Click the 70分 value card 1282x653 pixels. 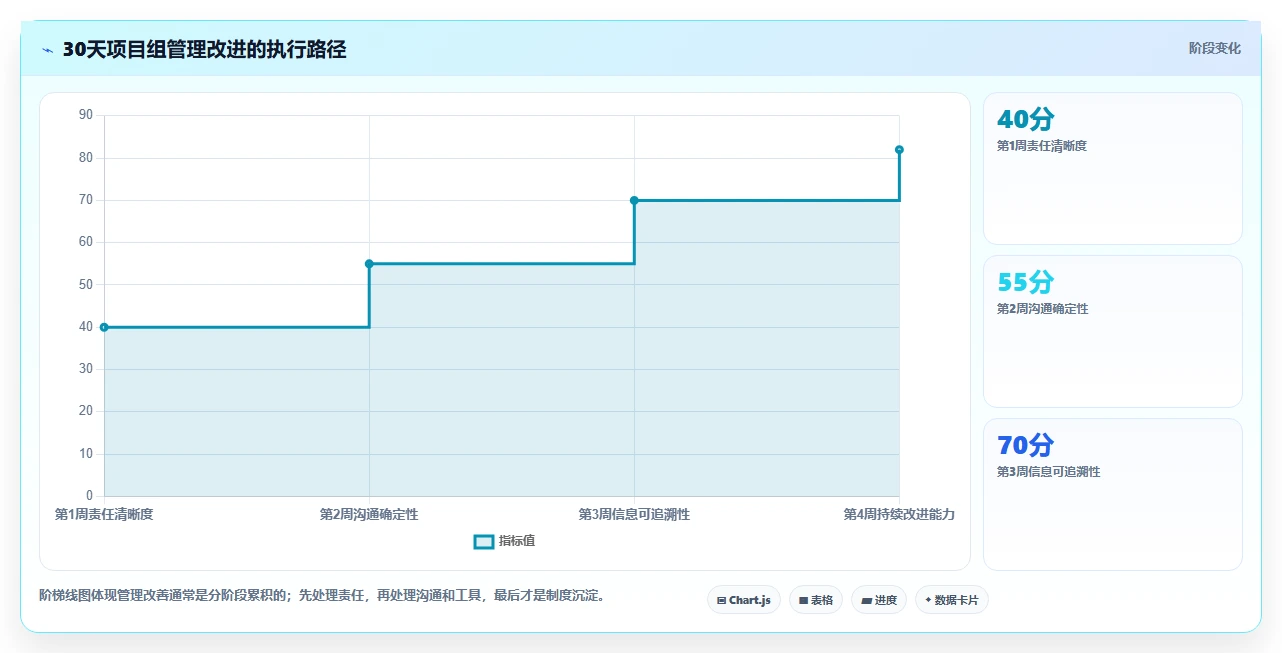[1113, 494]
